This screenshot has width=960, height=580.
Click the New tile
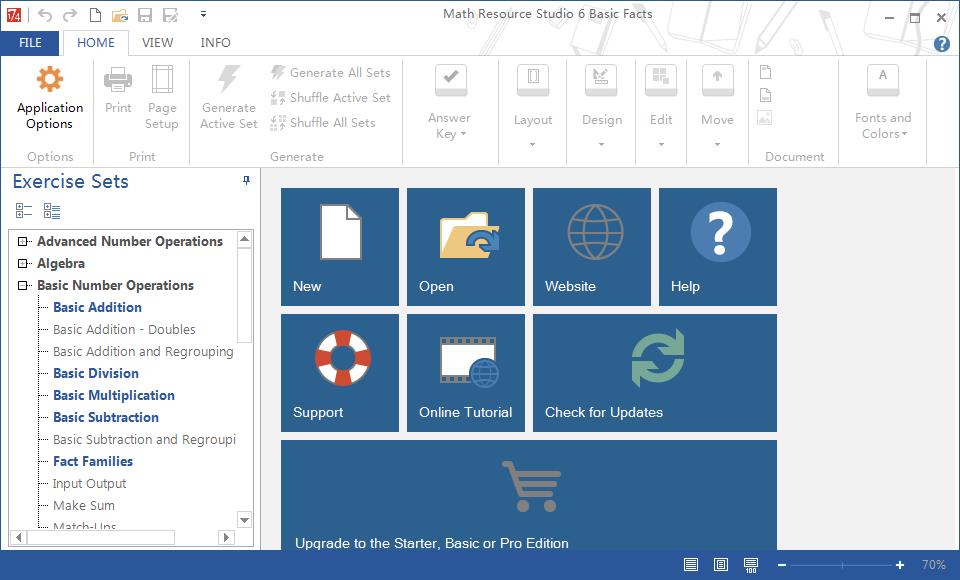coord(340,247)
